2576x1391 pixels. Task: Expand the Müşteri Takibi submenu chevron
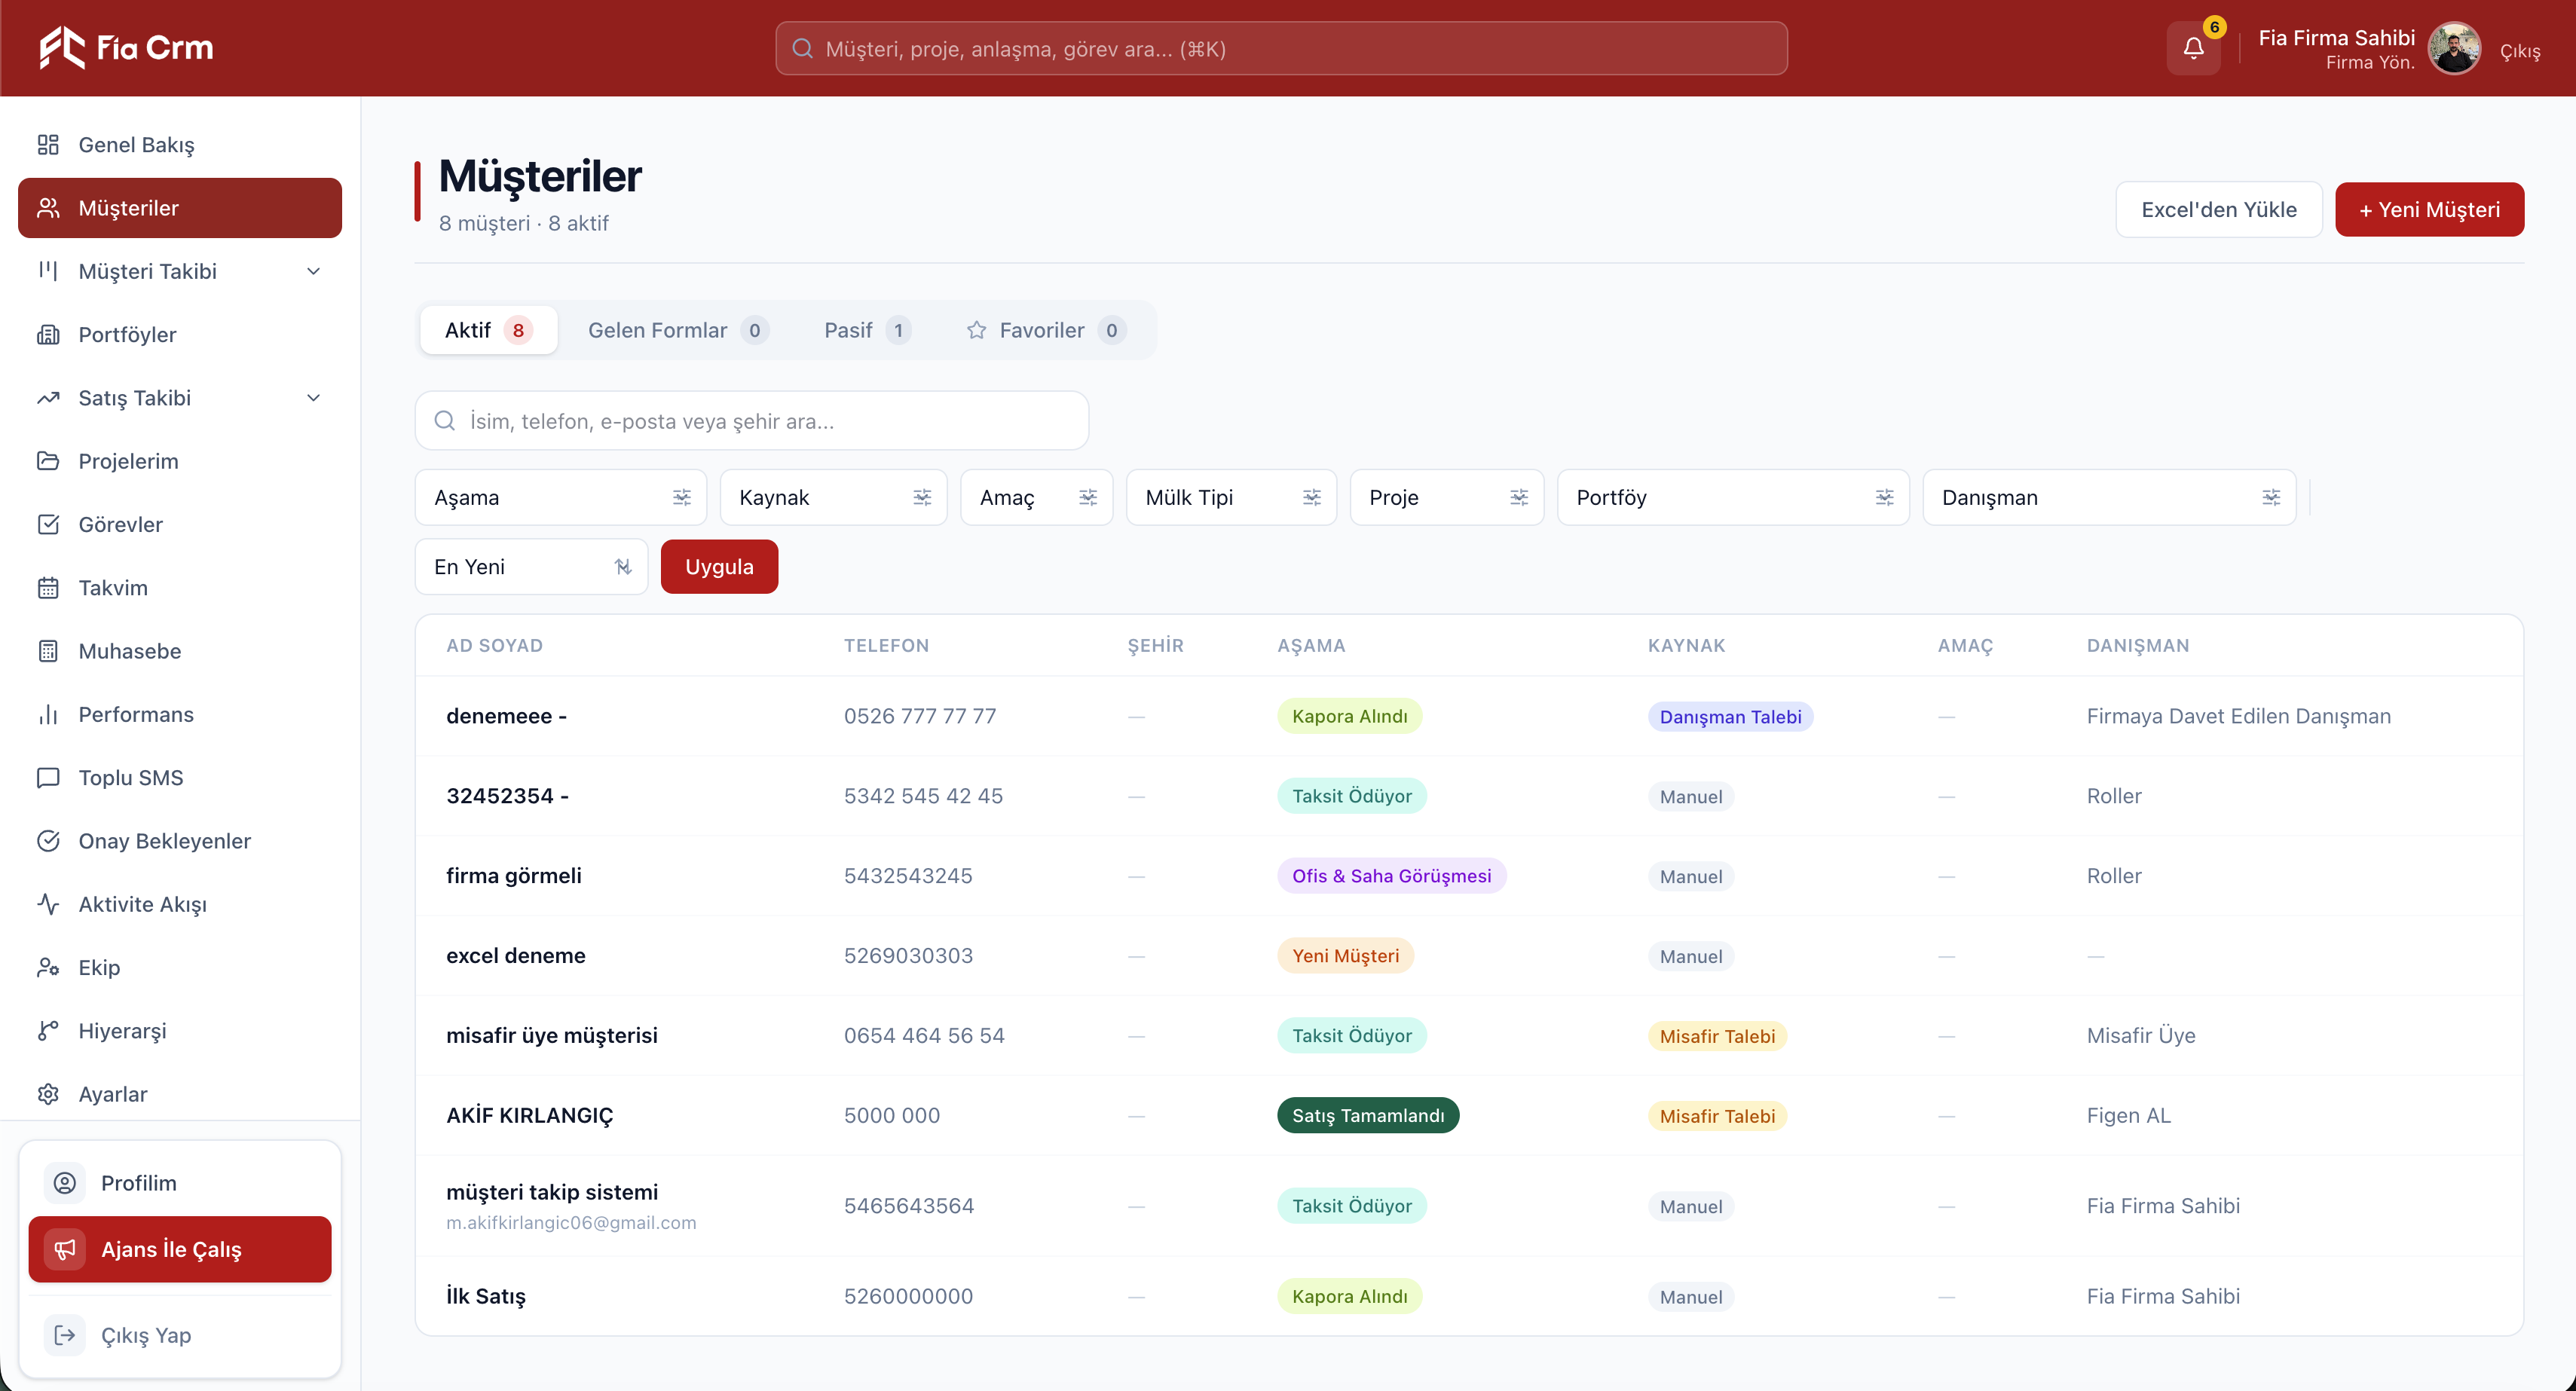(x=313, y=271)
